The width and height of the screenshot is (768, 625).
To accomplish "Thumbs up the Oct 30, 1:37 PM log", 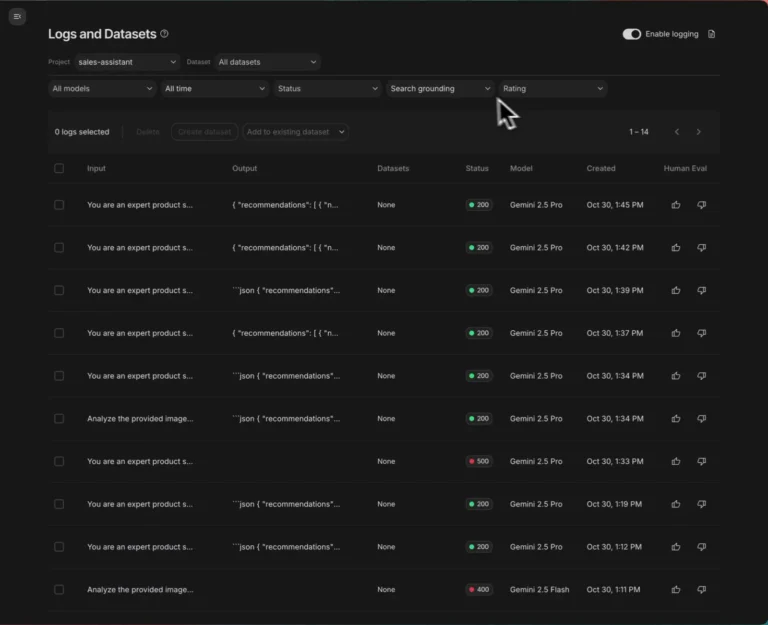I will click(676, 333).
